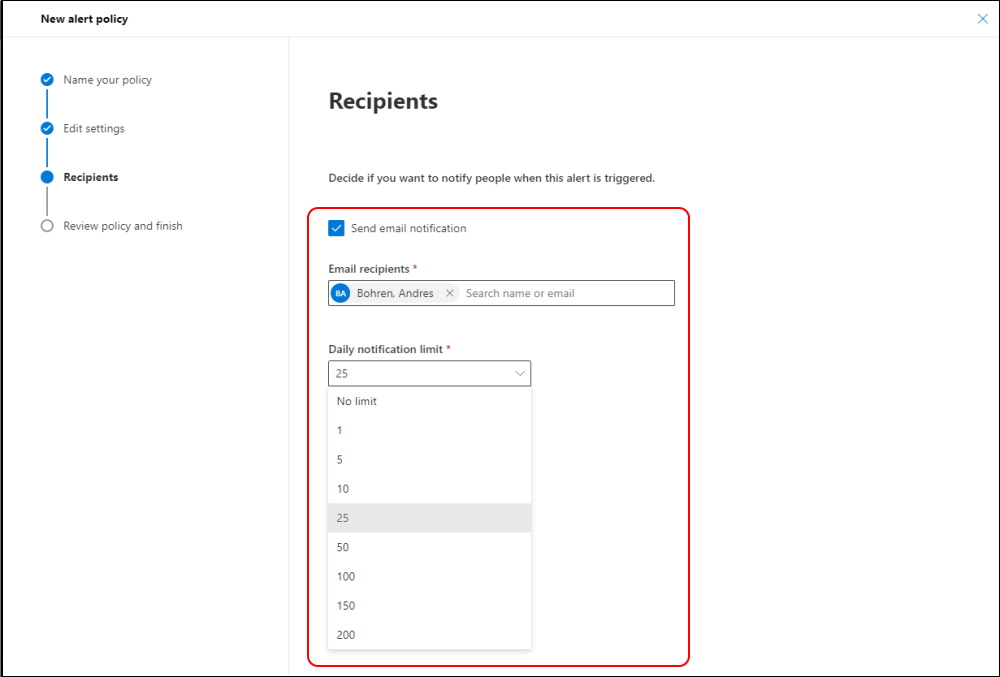Set daily notification limit to 5

[429, 460]
